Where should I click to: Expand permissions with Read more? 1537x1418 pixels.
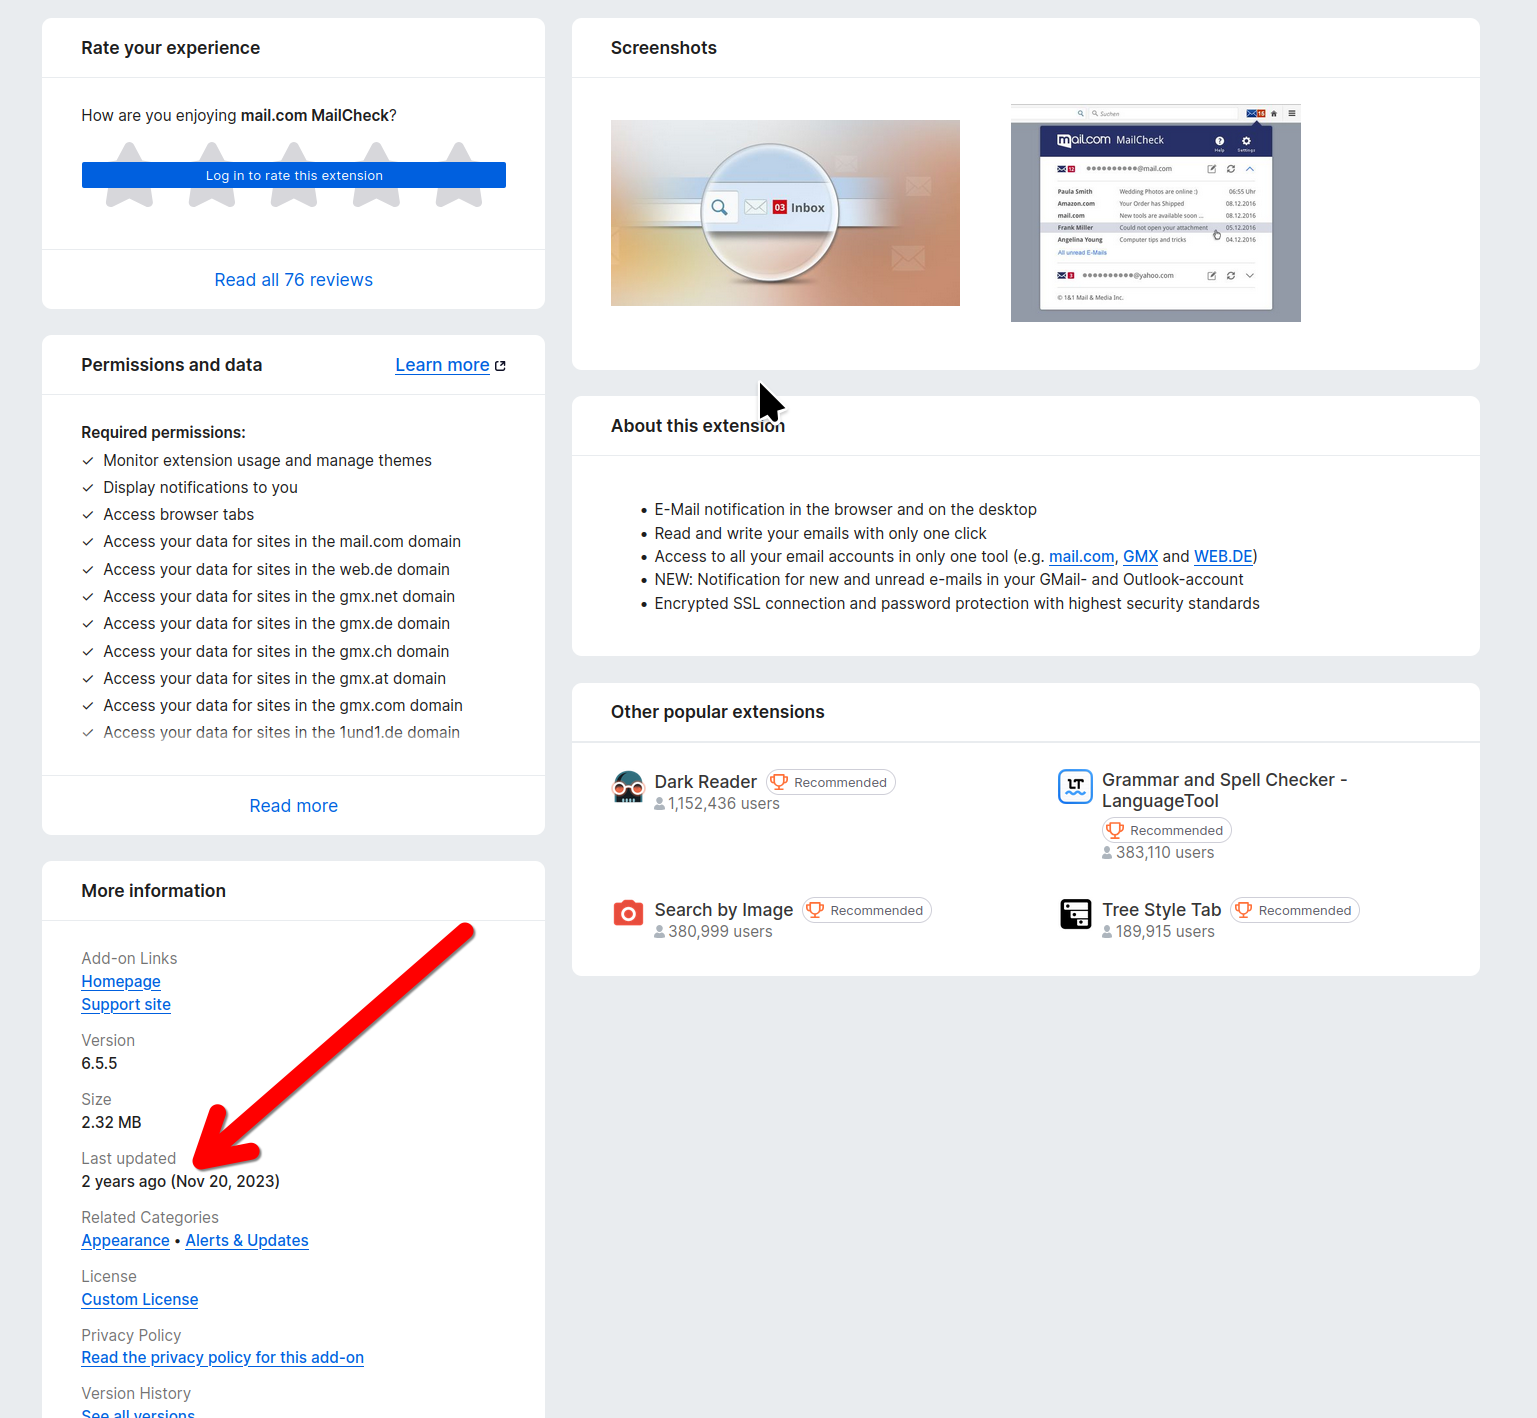[x=294, y=806]
